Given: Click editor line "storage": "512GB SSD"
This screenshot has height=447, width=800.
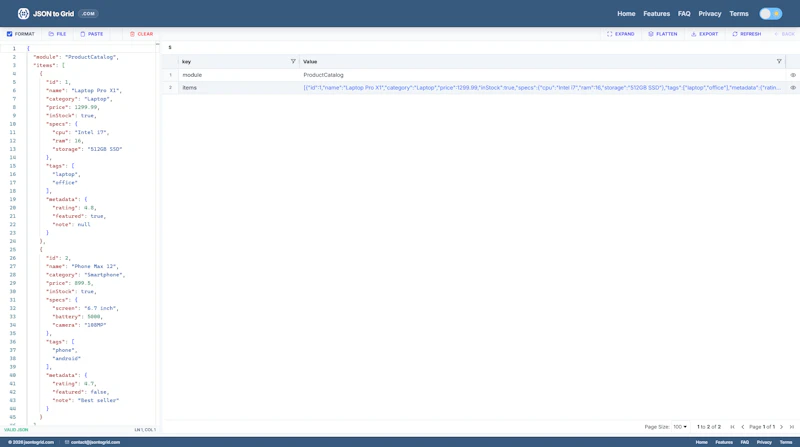Looking at the screenshot, I should [x=87, y=149].
